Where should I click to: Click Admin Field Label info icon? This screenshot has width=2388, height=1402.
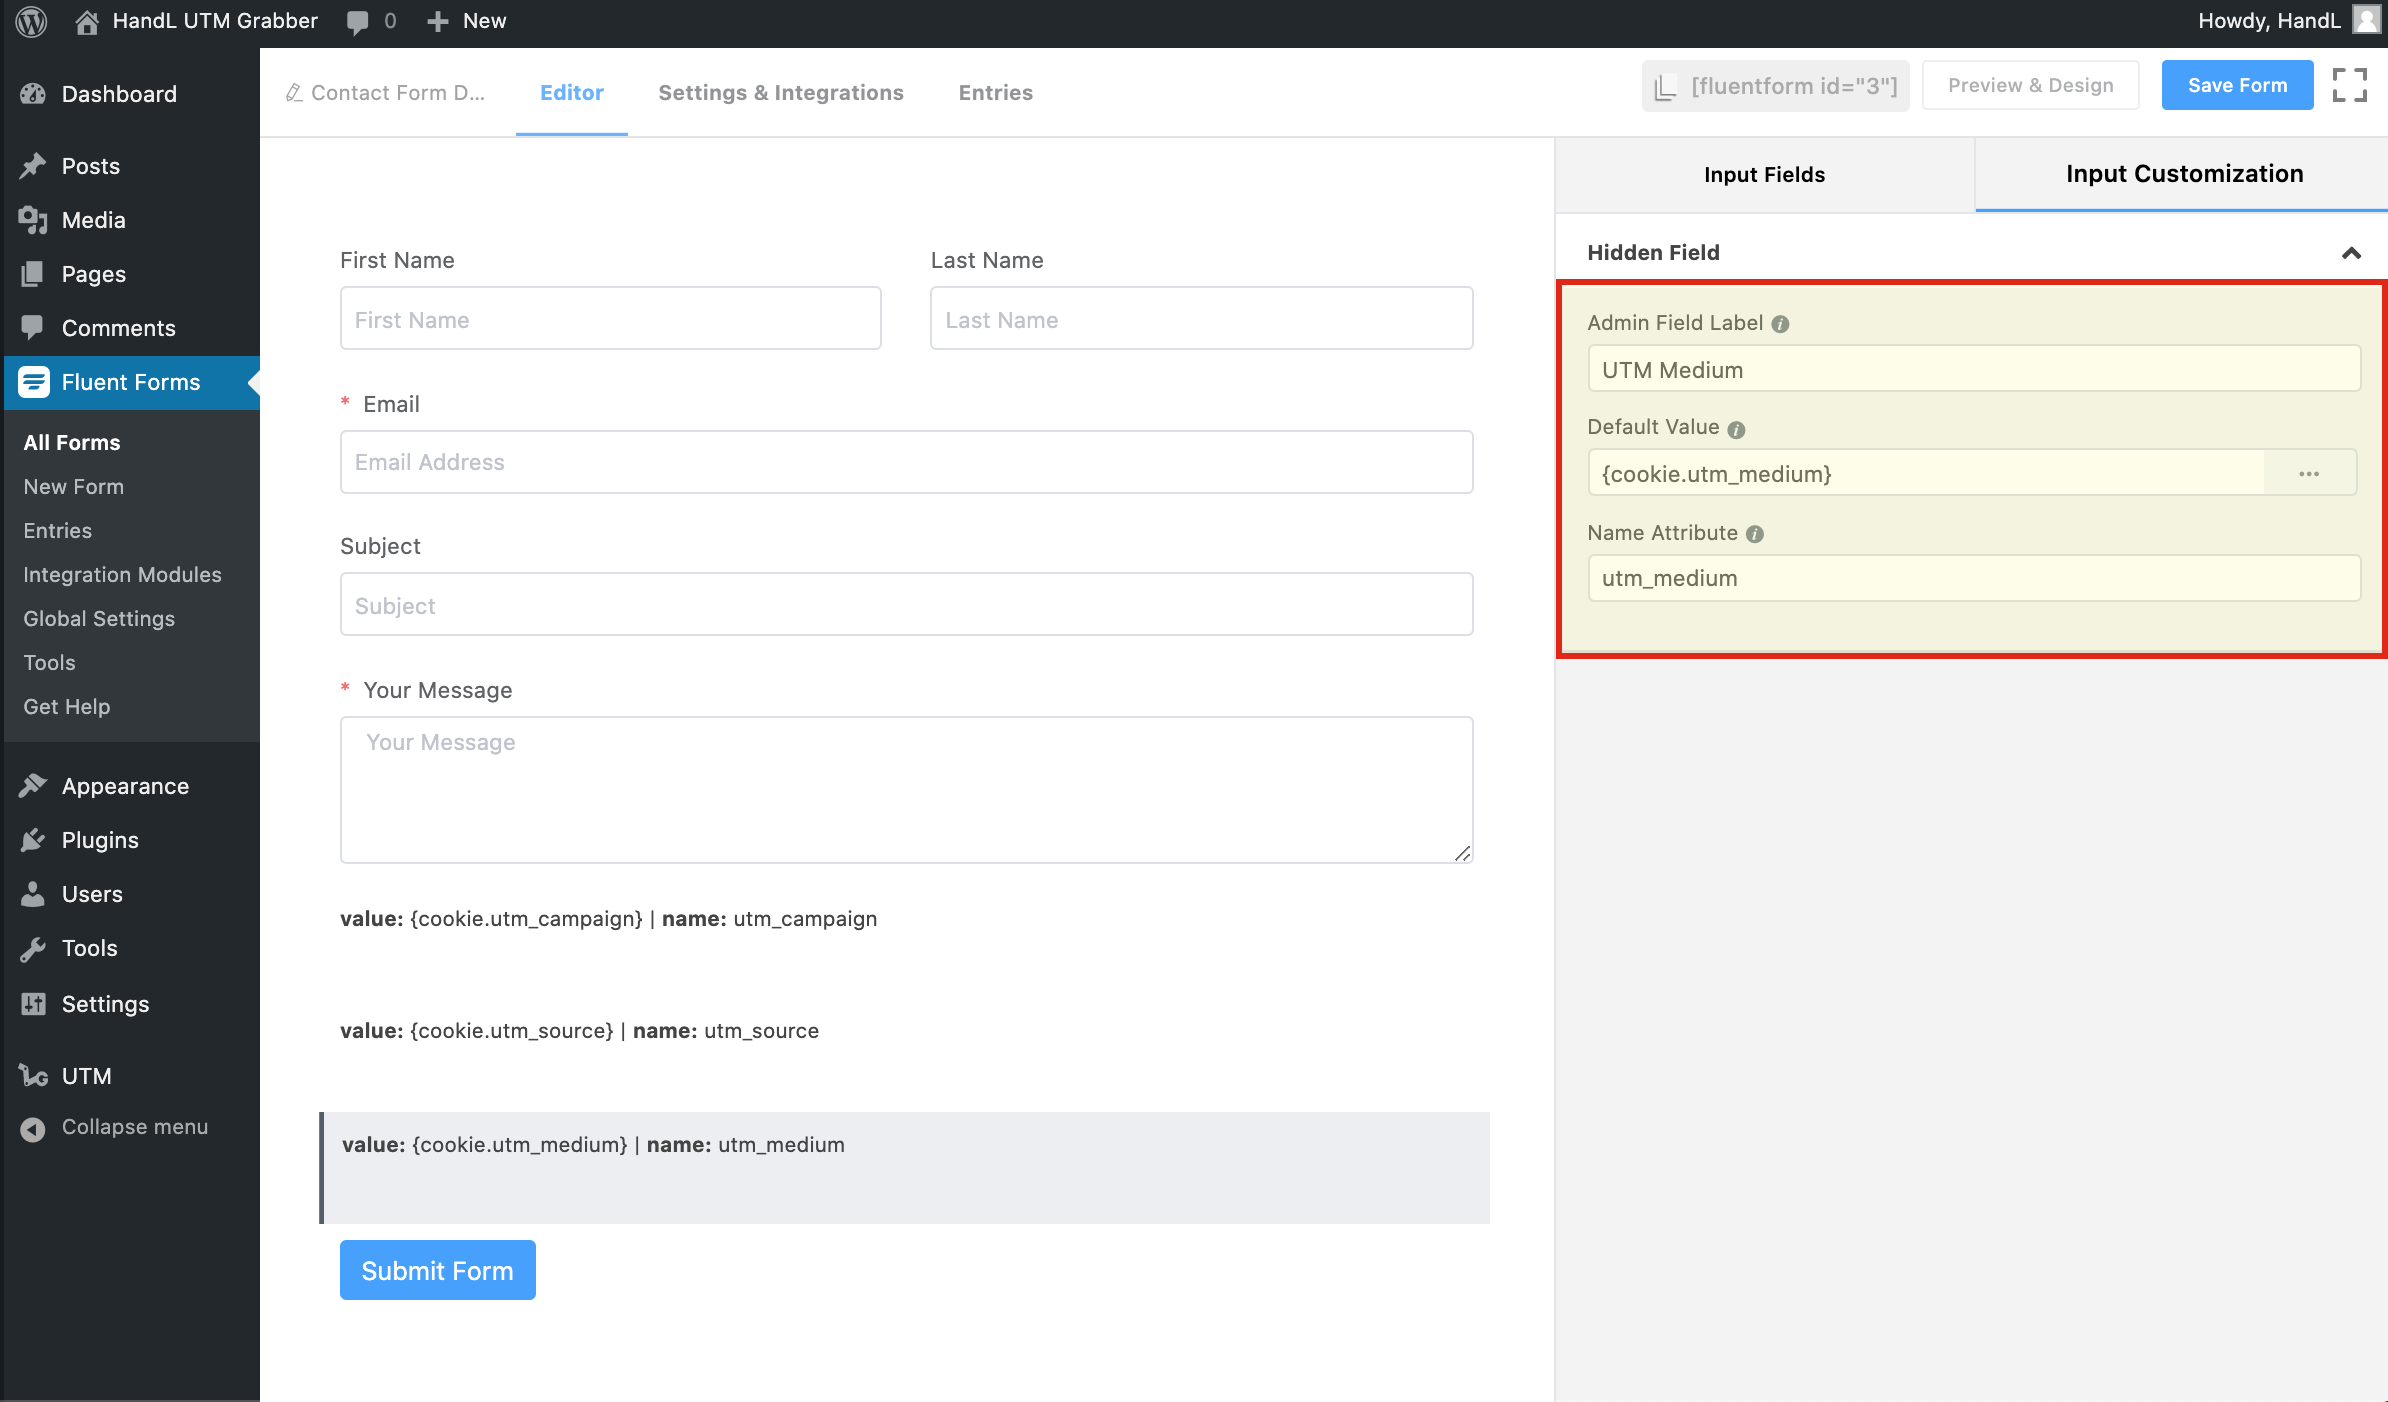coord(1780,324)
